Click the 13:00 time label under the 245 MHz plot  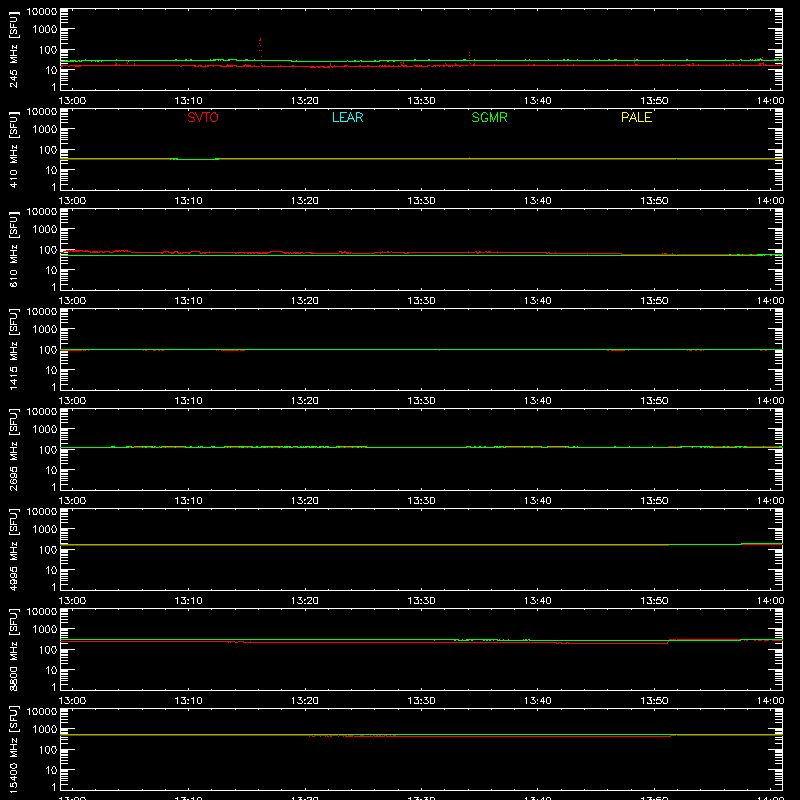(72, 101)
